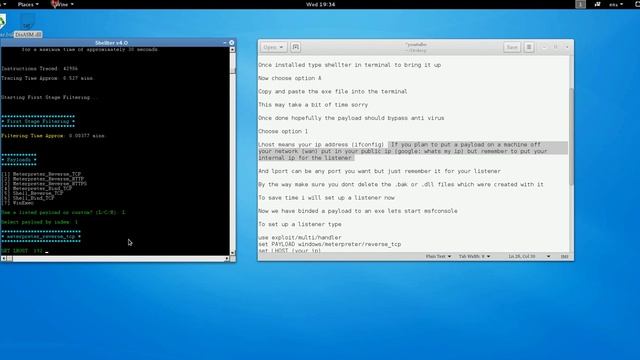Open the Wine menu in top panel
The image size is (640, 360).
[62, 4]
